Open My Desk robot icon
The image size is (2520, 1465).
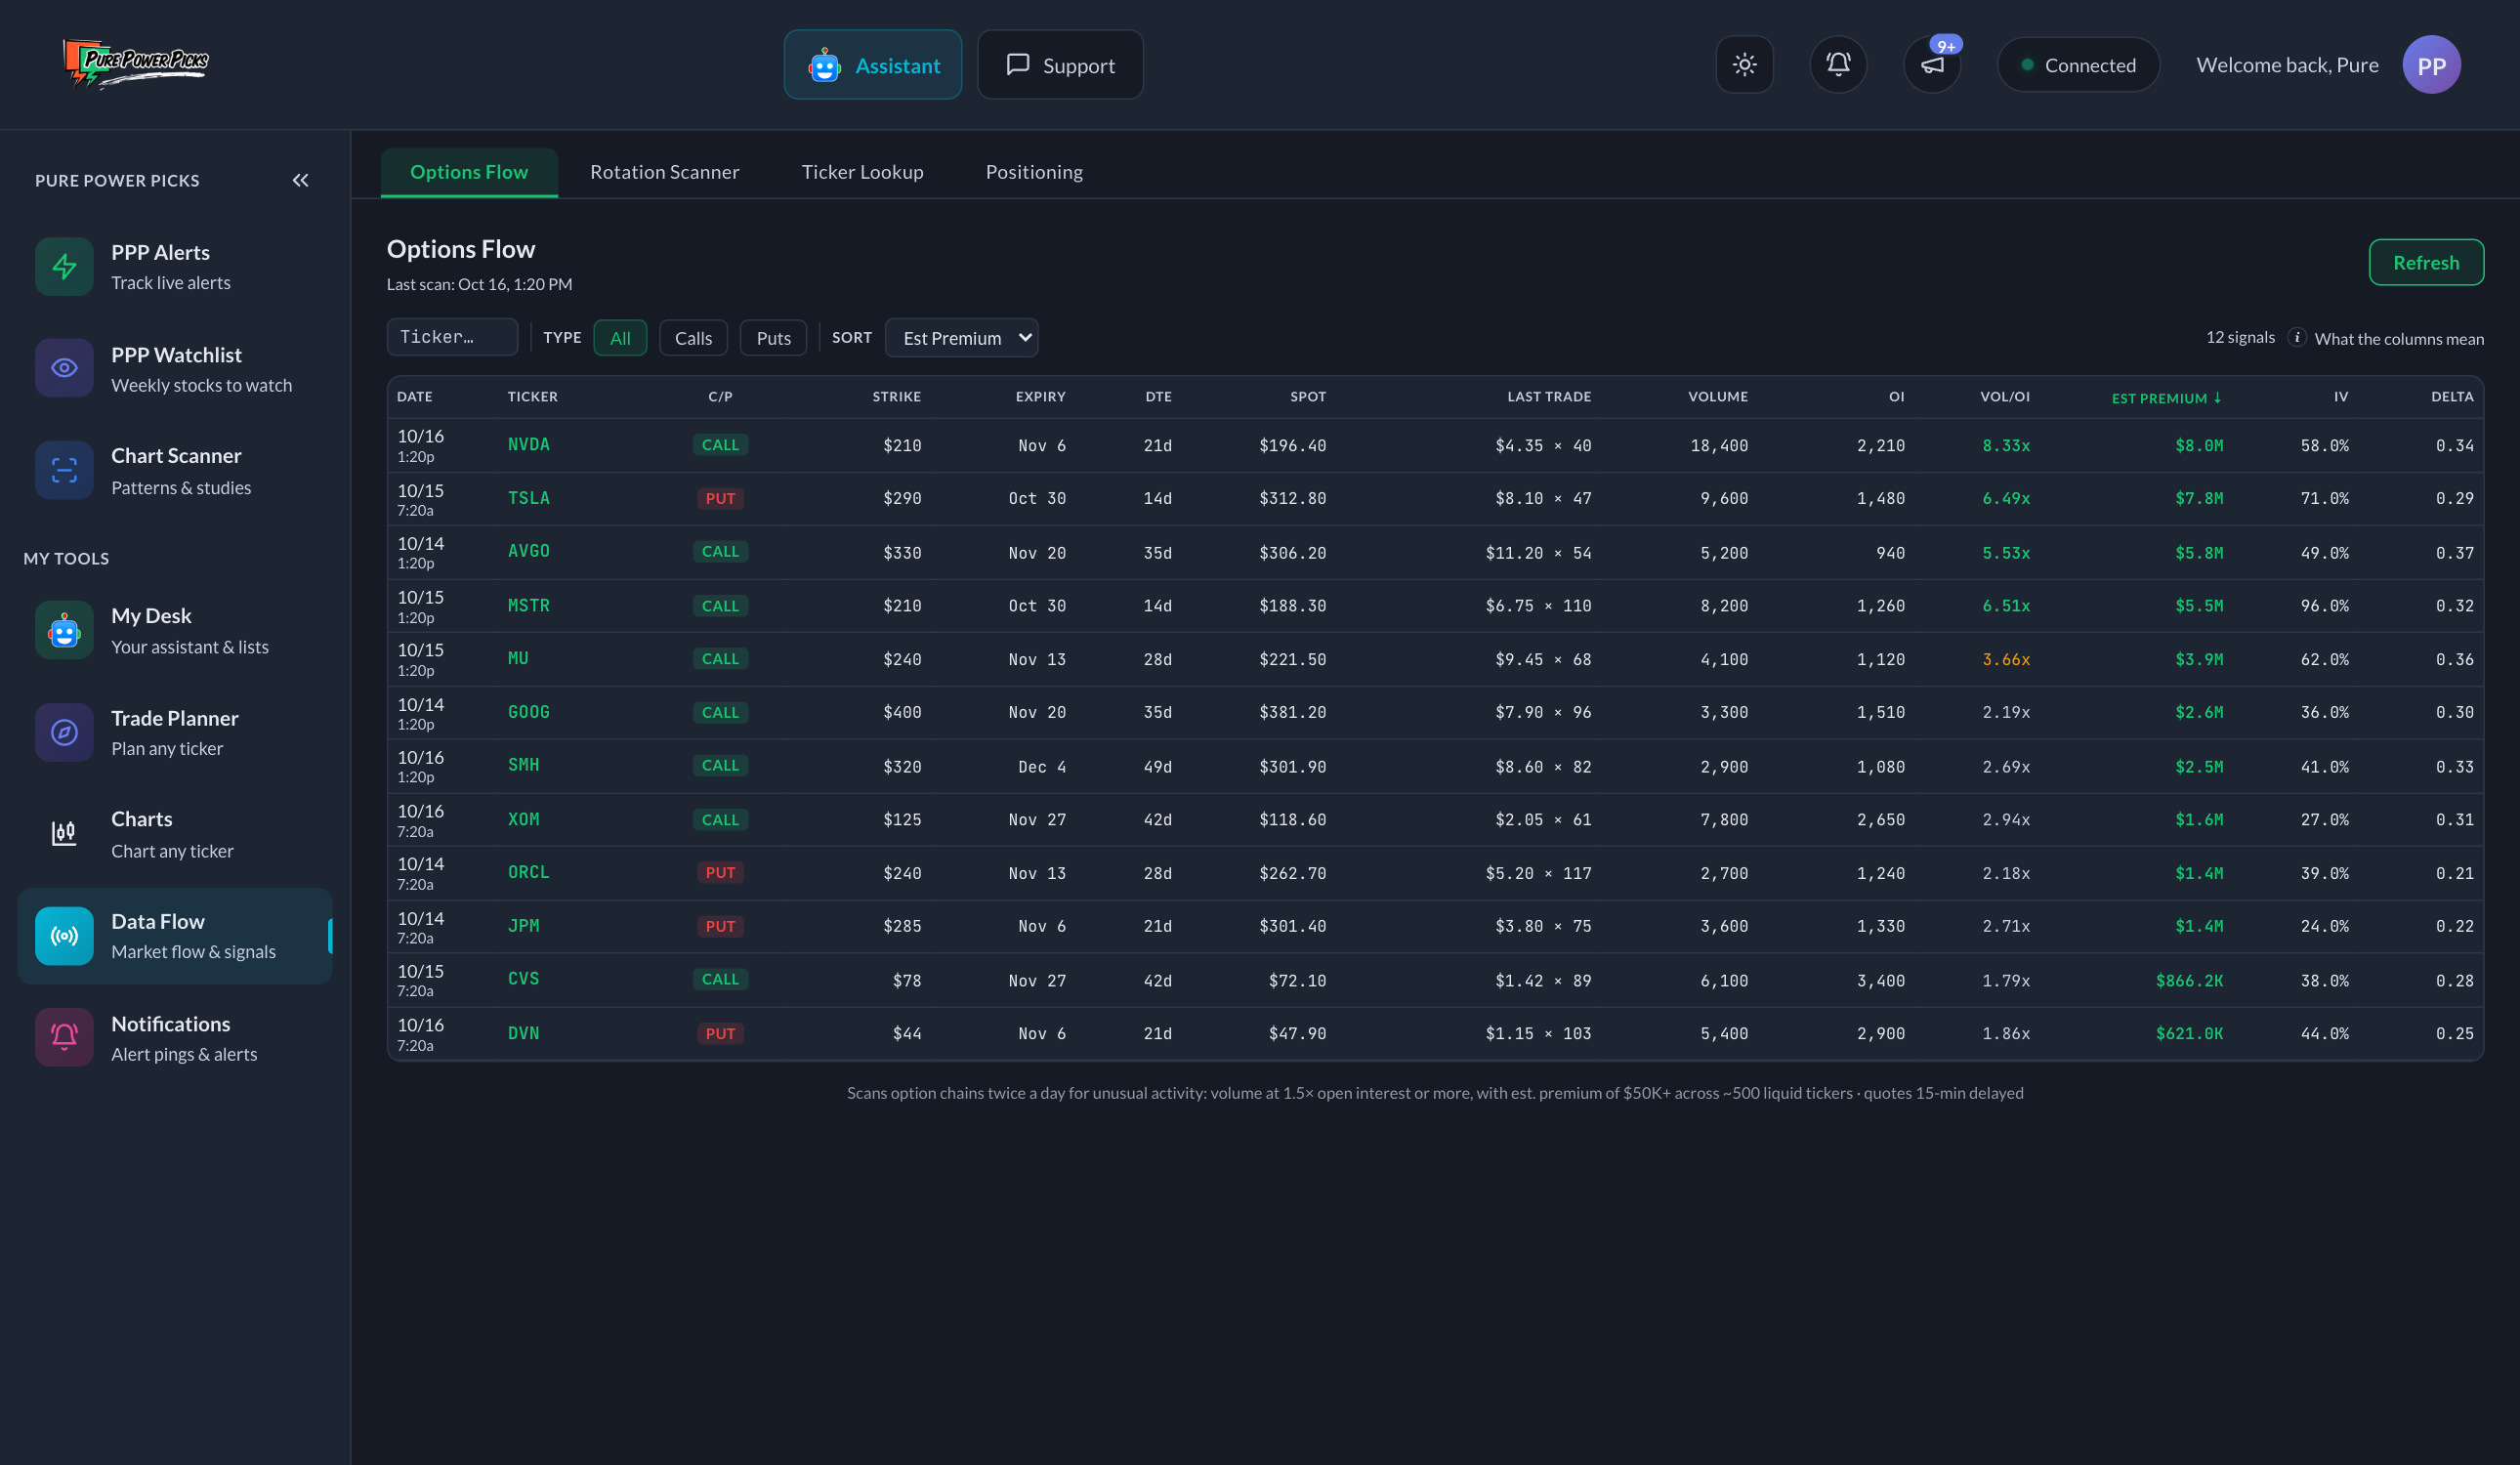64,630
